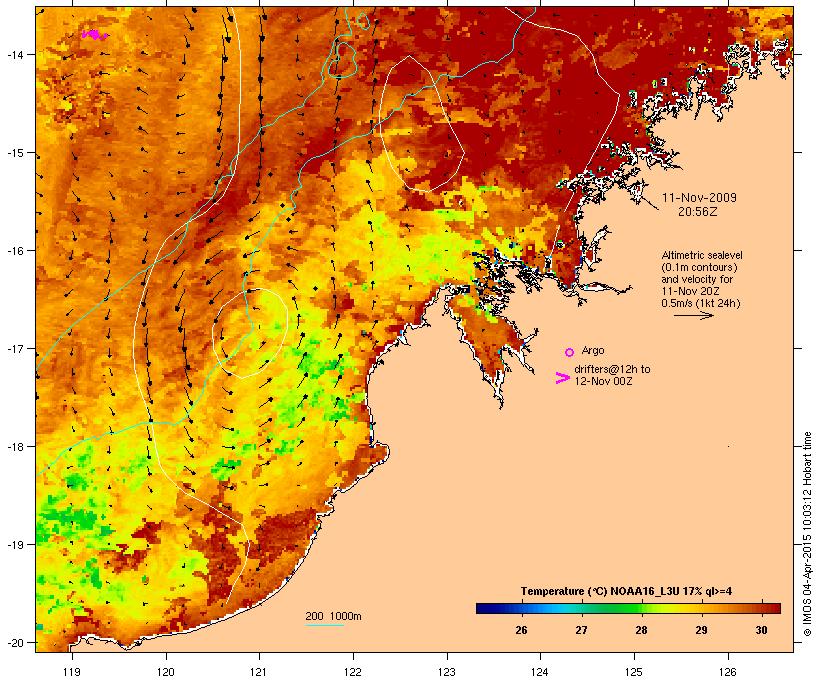Click the '(0.1m contours)' legend text

[699, 267]
